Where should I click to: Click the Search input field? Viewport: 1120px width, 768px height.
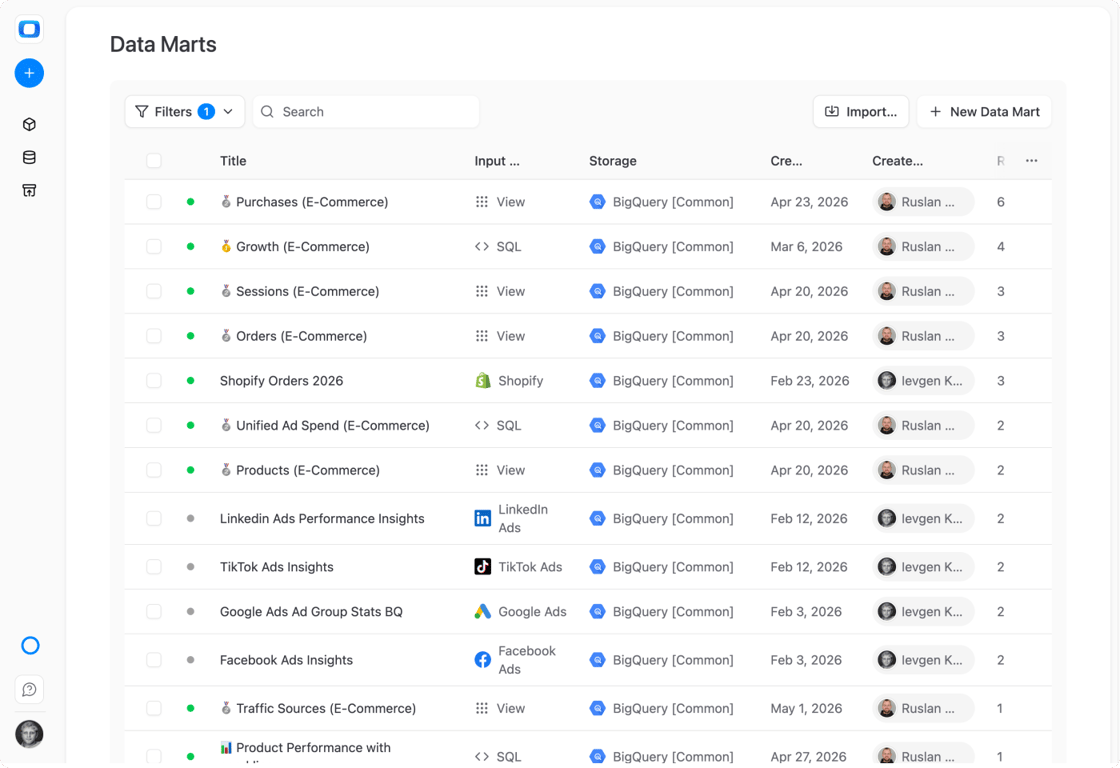[x=366, y=111]
